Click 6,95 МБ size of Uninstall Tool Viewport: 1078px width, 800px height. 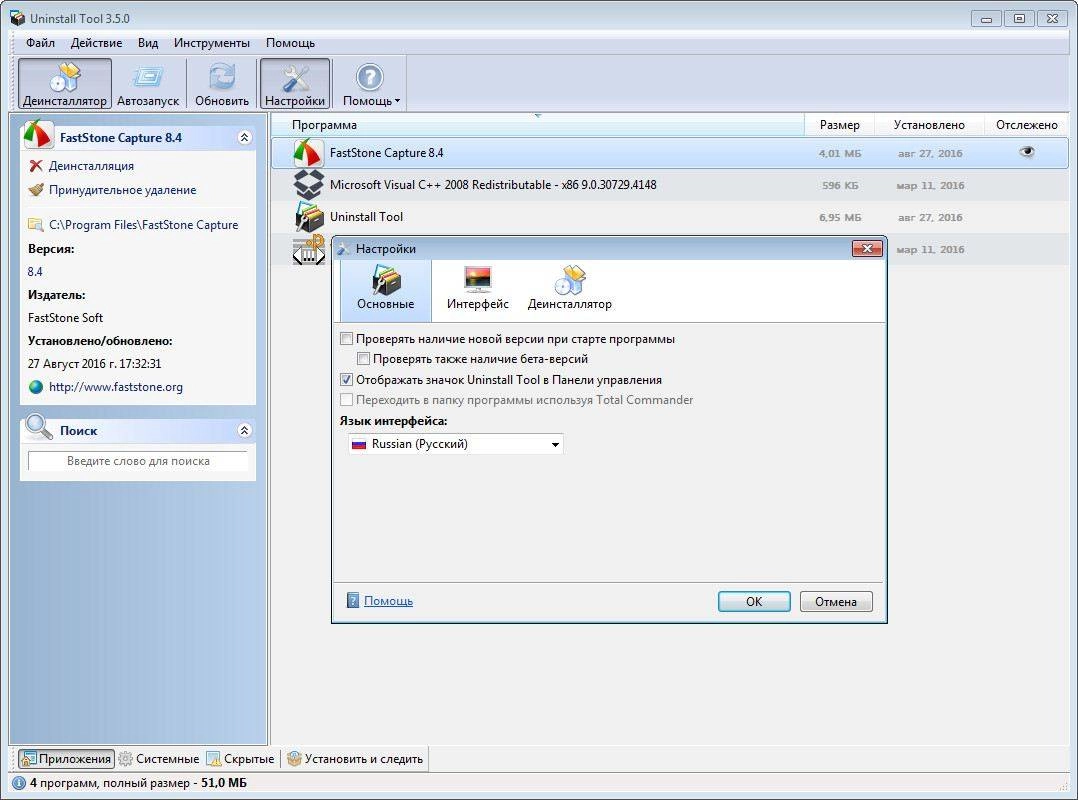(x=839, y=218)
